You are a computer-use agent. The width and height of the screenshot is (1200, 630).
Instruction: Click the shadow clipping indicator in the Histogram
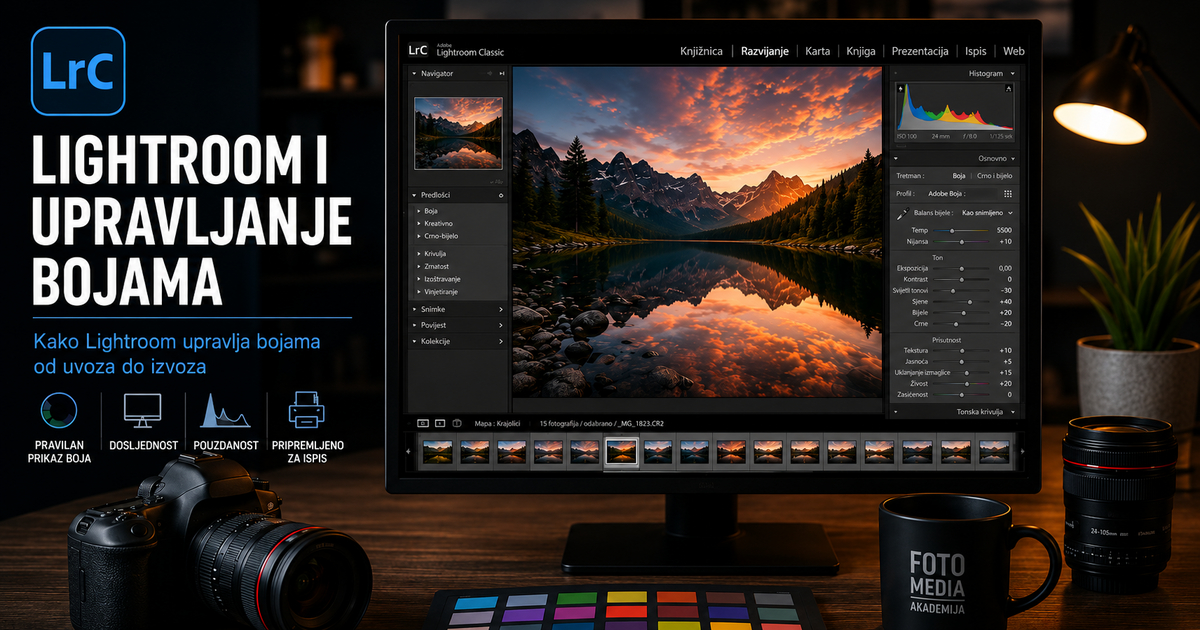coord(901,89)
